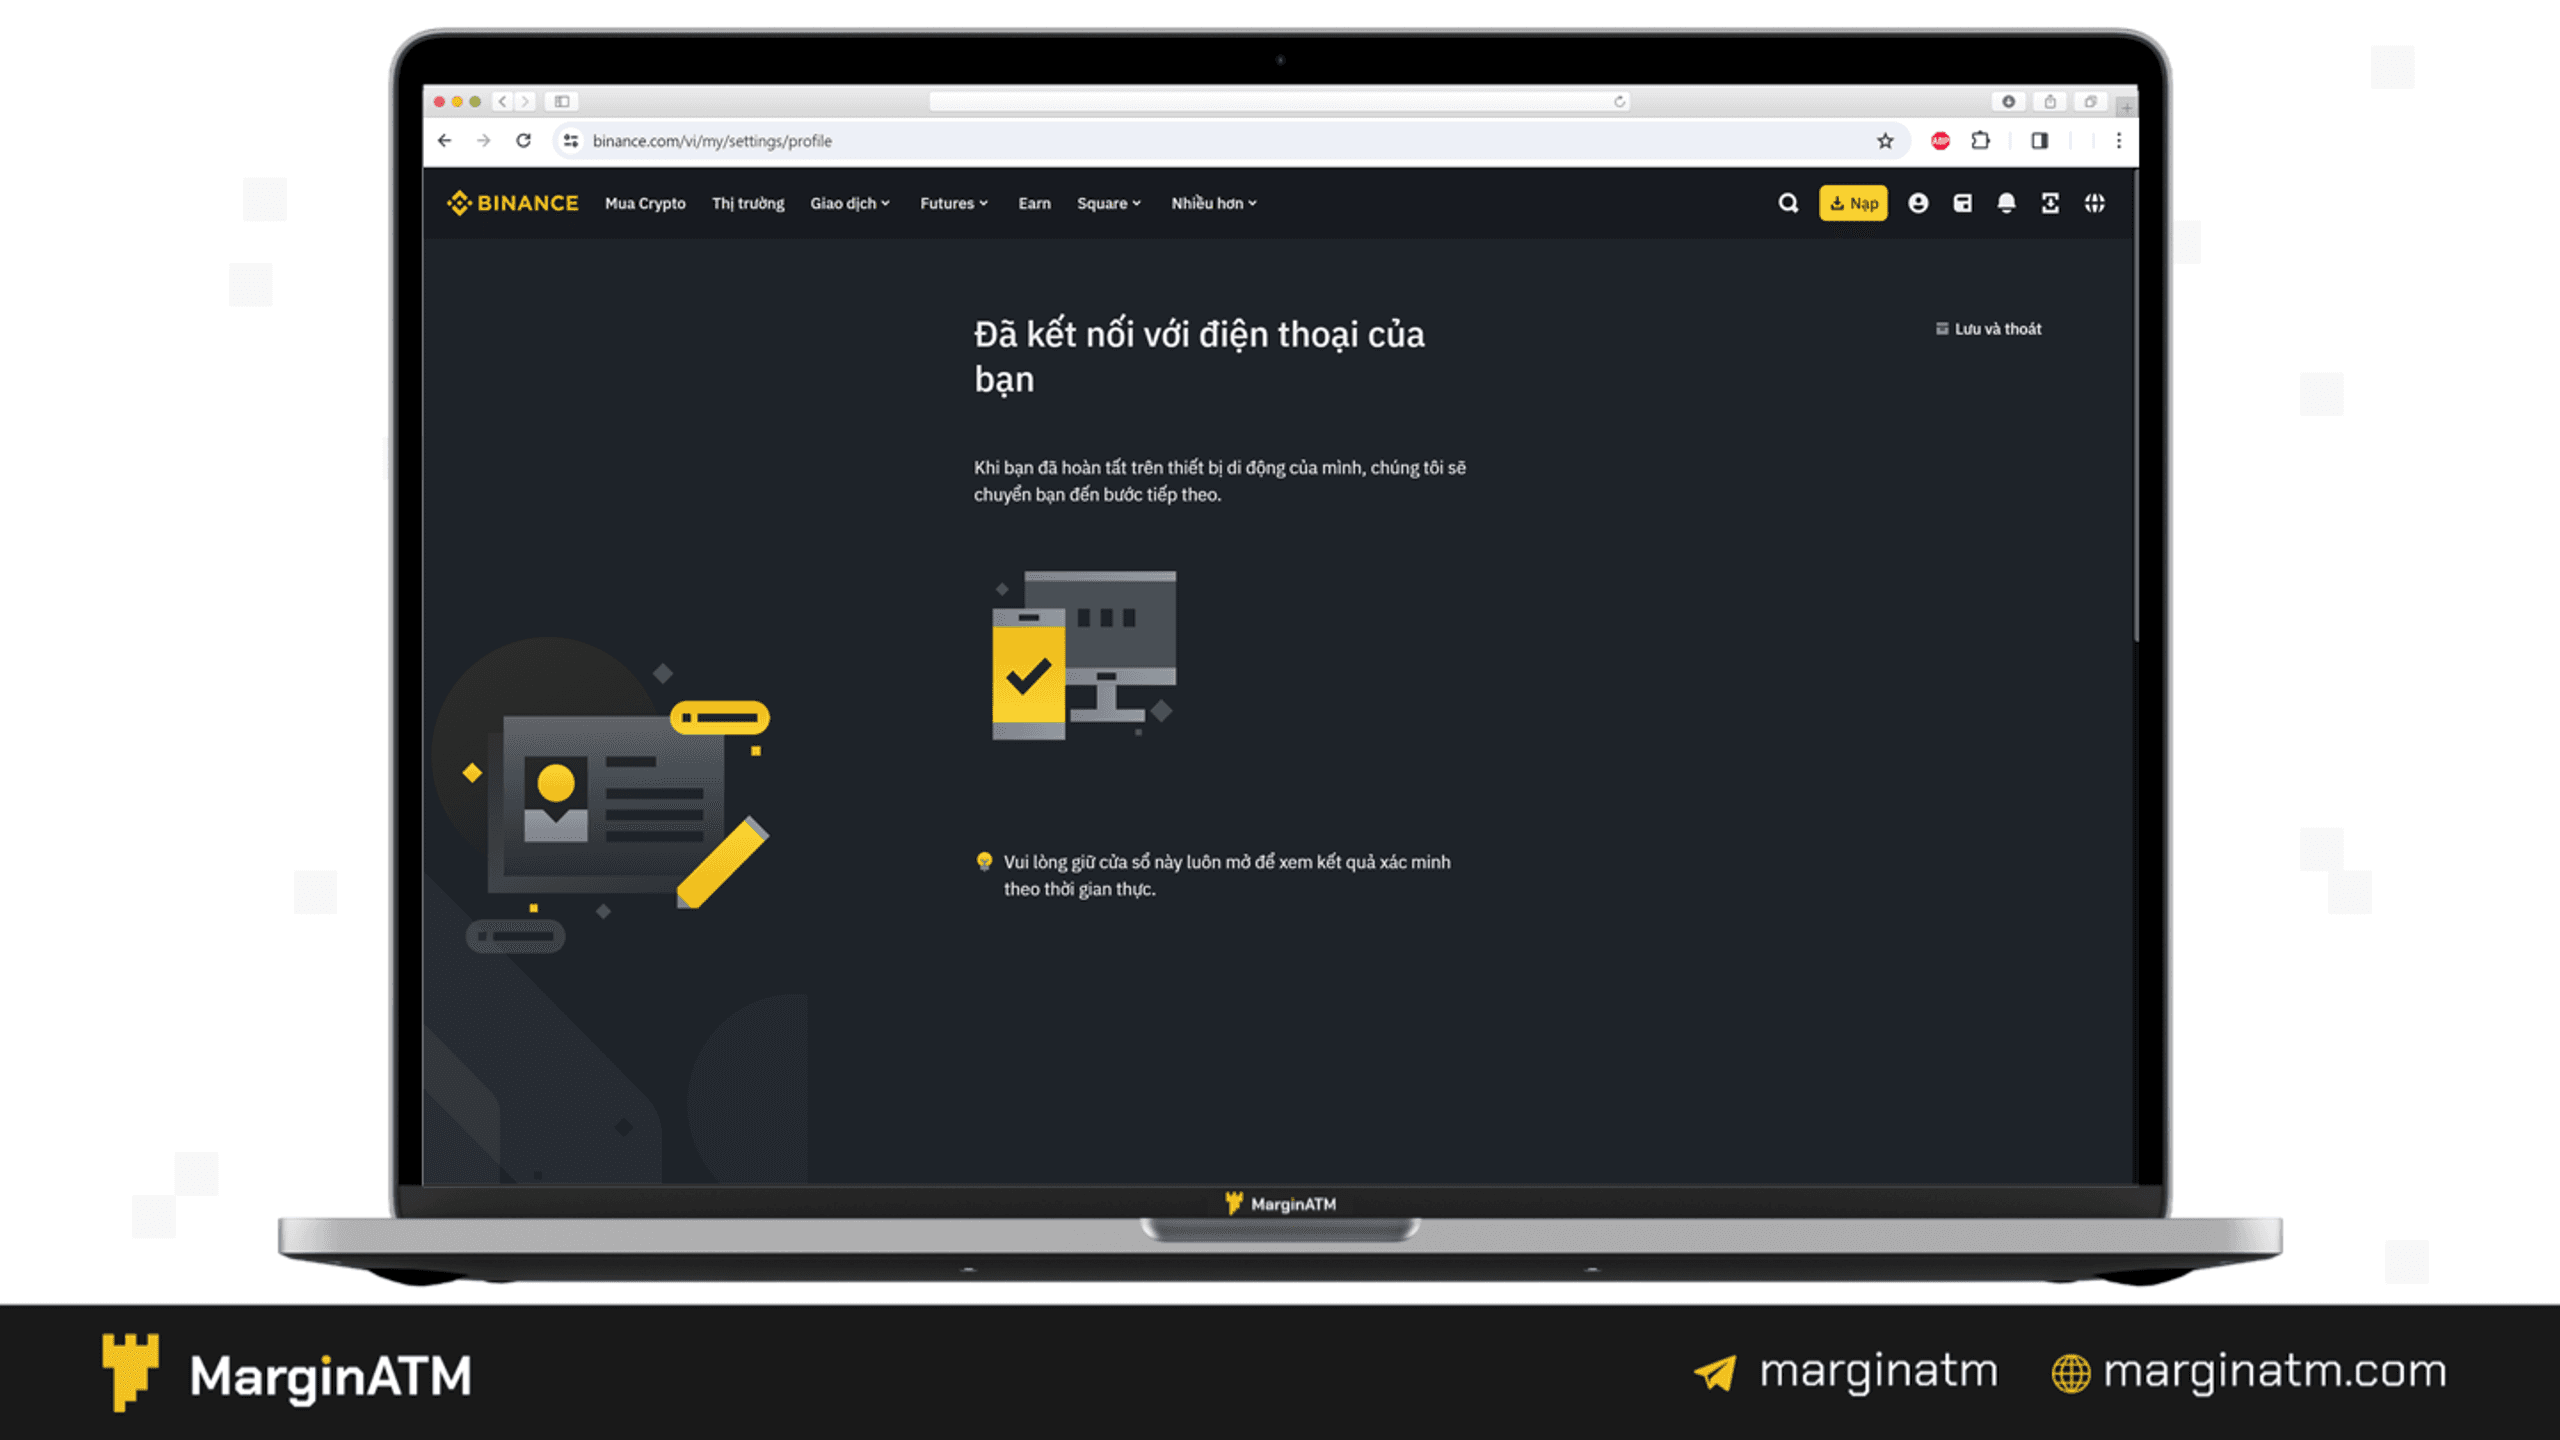
Task: Expand the Giao dịch dropdown
Action: 850,203
